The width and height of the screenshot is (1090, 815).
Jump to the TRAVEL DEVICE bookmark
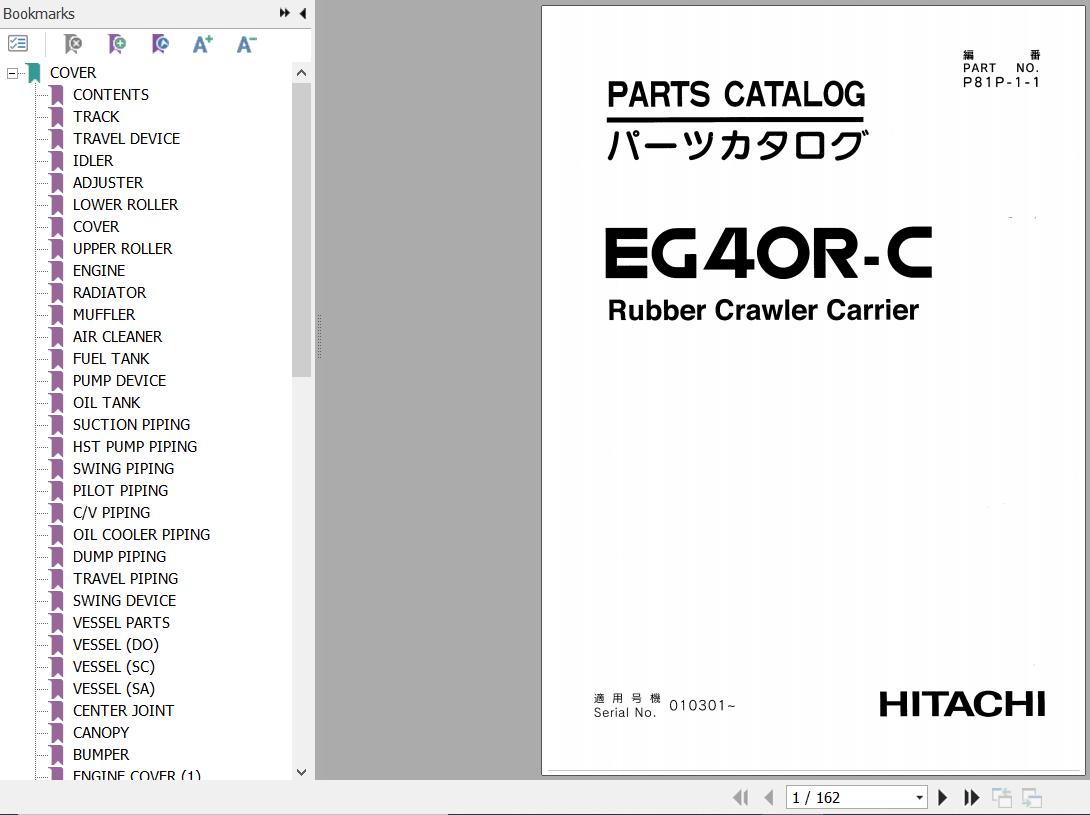pyautogui.click(x=126, y=139)
